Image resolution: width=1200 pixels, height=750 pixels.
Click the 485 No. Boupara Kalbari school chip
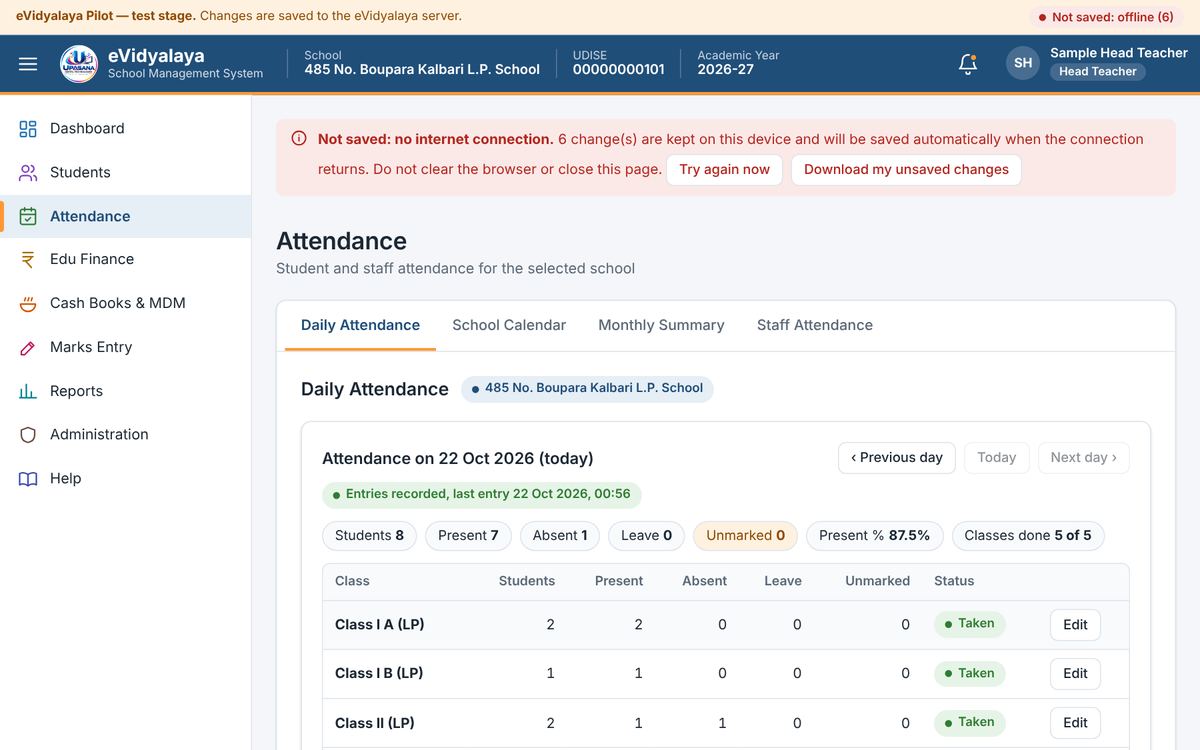pos(587,388)
